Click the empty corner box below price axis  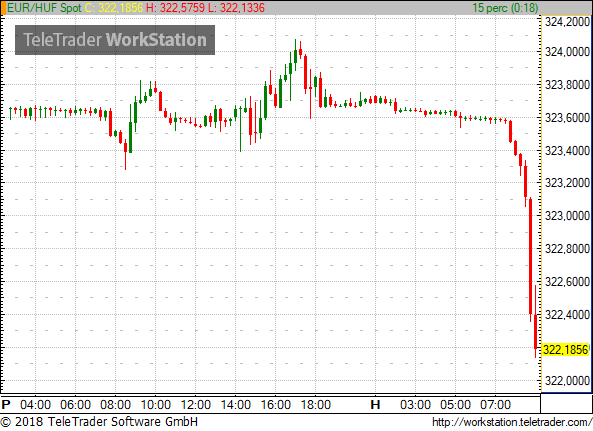[x=566, y=403]
